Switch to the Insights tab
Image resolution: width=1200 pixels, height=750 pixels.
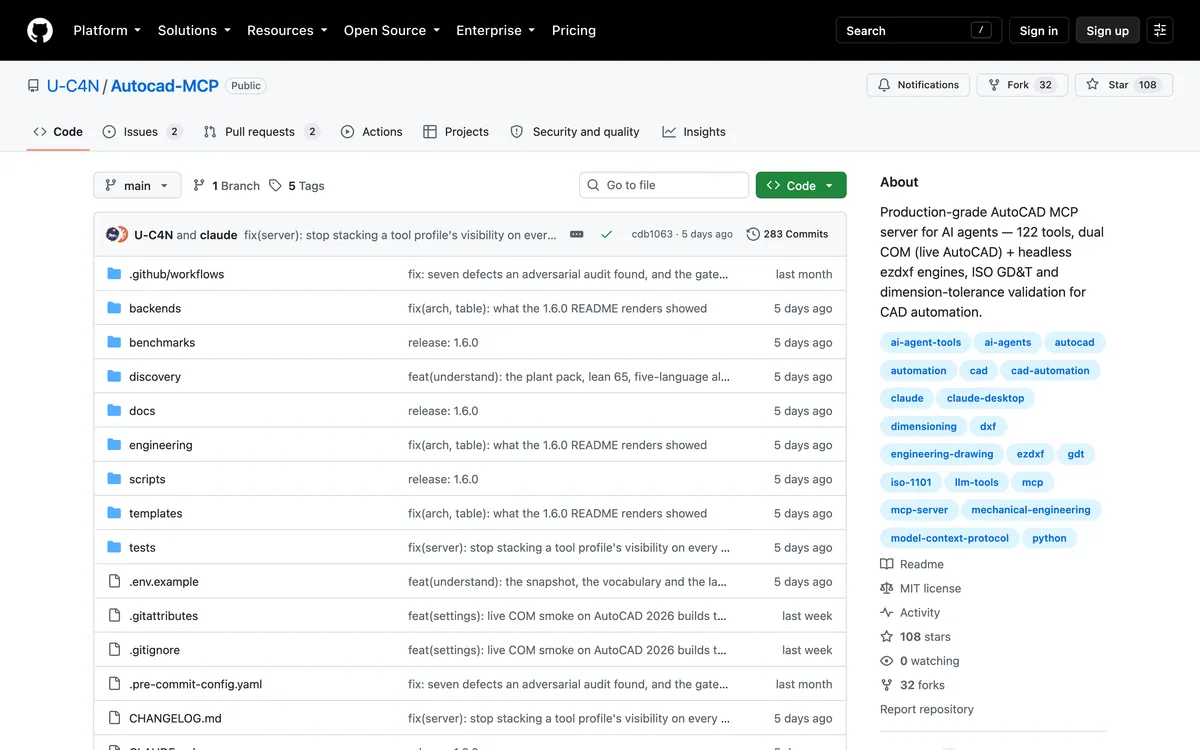pos(694,132)
